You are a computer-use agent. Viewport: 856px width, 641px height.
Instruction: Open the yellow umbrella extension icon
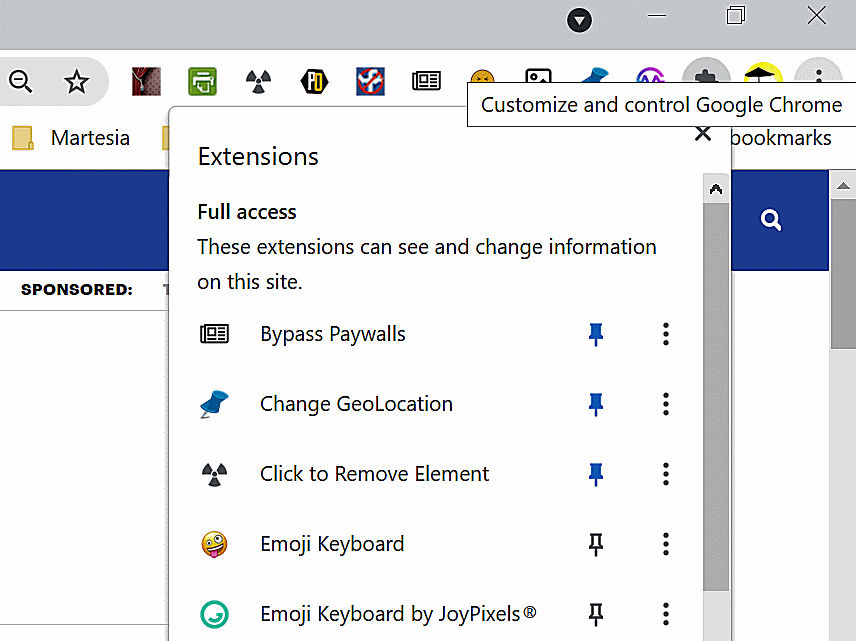763,74
